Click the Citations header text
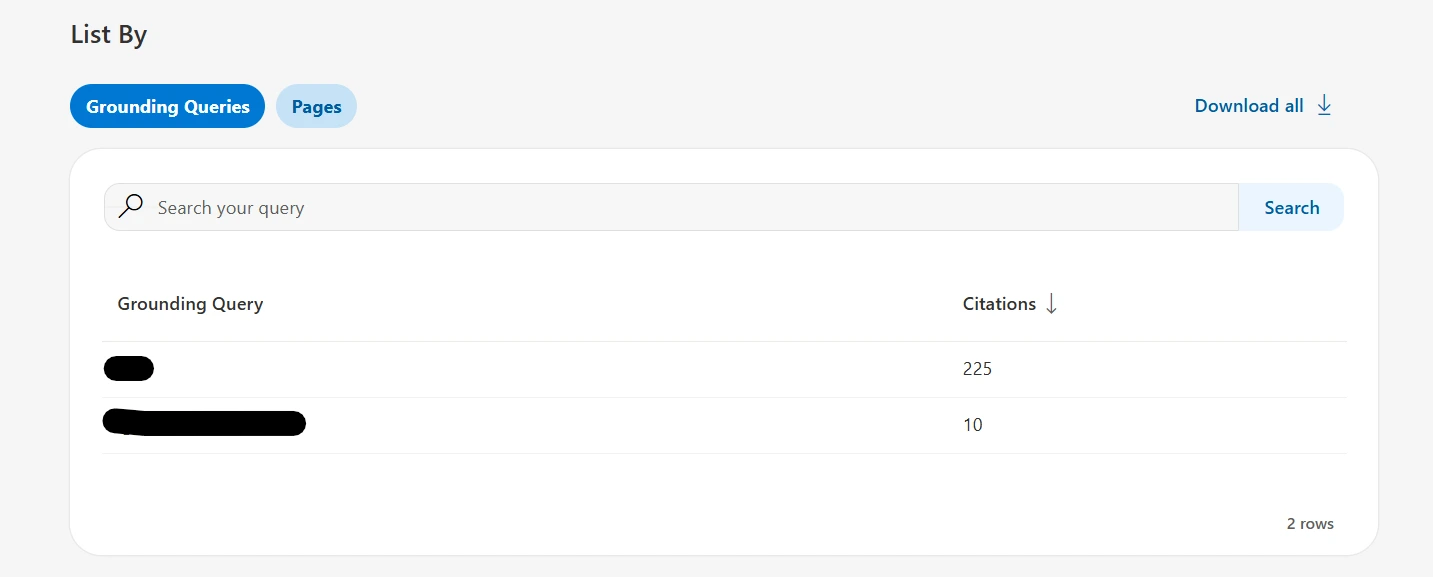The width and height of the screenshot is (1433, 577). (999, 304)
